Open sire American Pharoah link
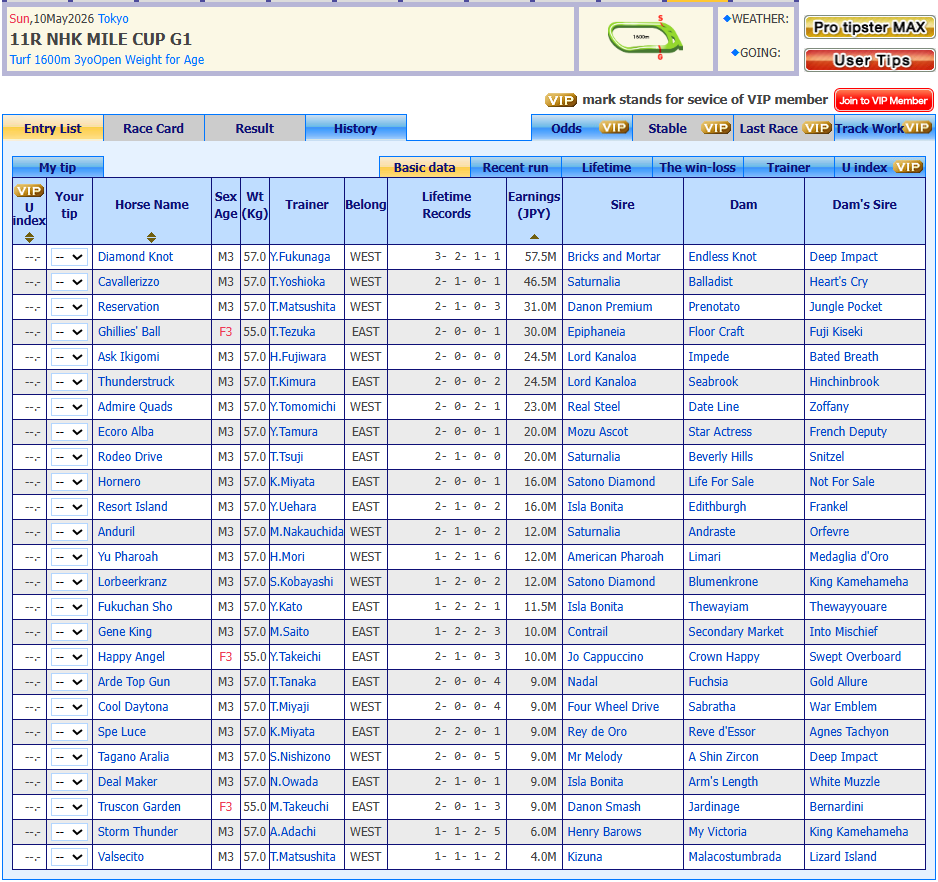 point(616,556)
